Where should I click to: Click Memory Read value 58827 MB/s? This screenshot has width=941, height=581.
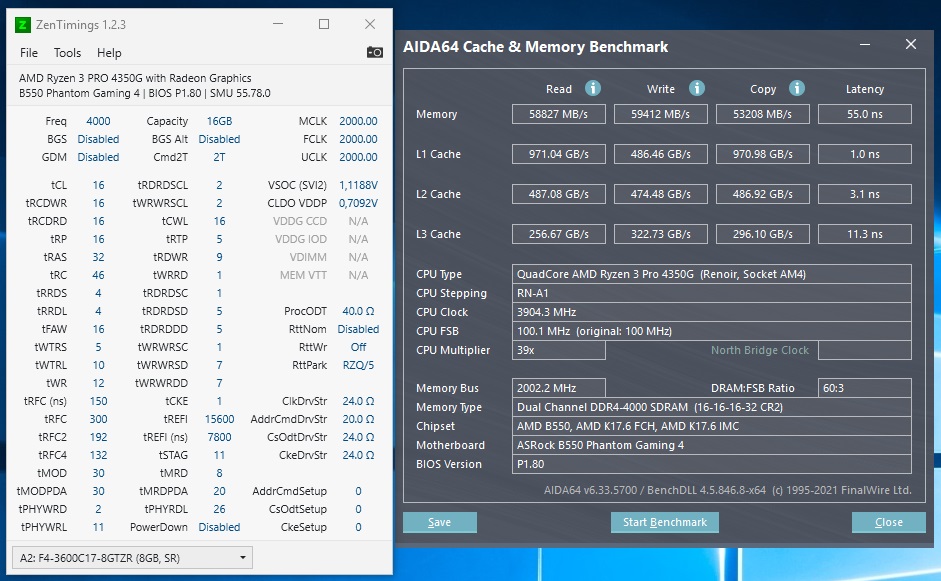pos(559,114)
